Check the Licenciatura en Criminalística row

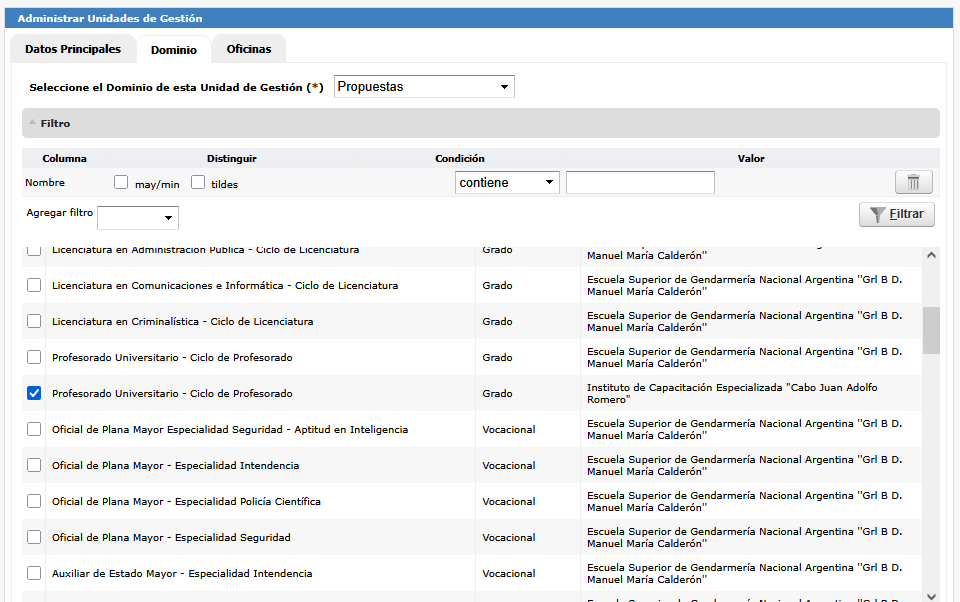pyautogui.click(x=34, y=322)
